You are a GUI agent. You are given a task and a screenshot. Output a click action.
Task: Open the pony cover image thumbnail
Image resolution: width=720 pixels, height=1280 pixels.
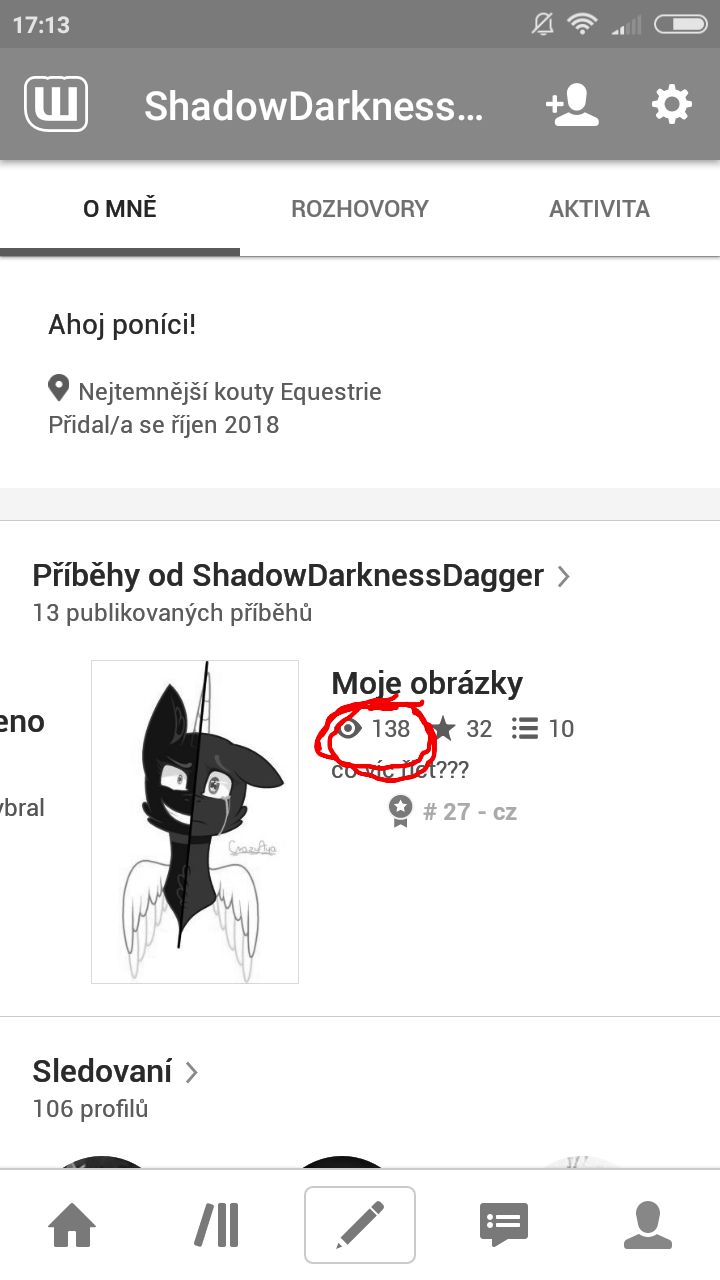click(195, 822)
